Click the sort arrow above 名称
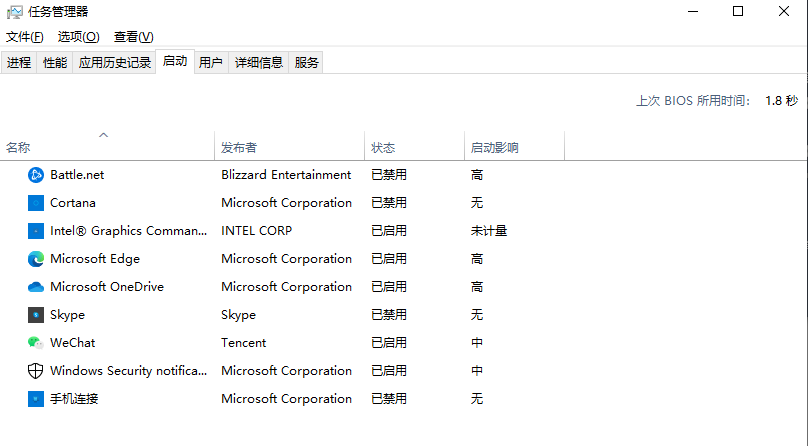This screenshot has height=446, width=808. click(104, 135)
